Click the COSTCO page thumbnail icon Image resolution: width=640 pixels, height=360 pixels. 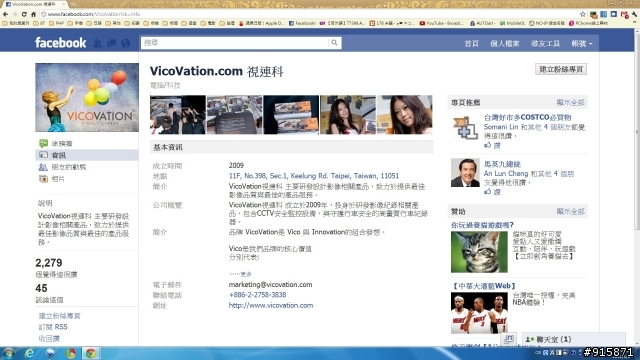(465, 128)
